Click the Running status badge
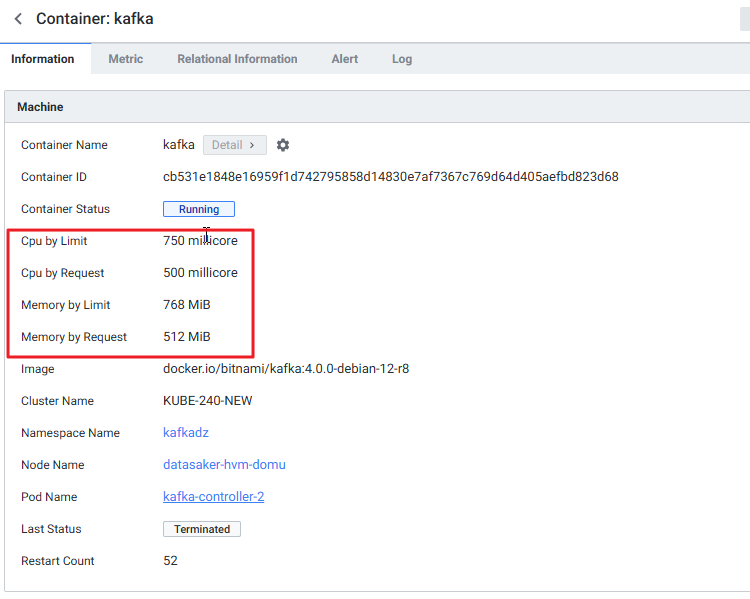 tap(199, 209)
